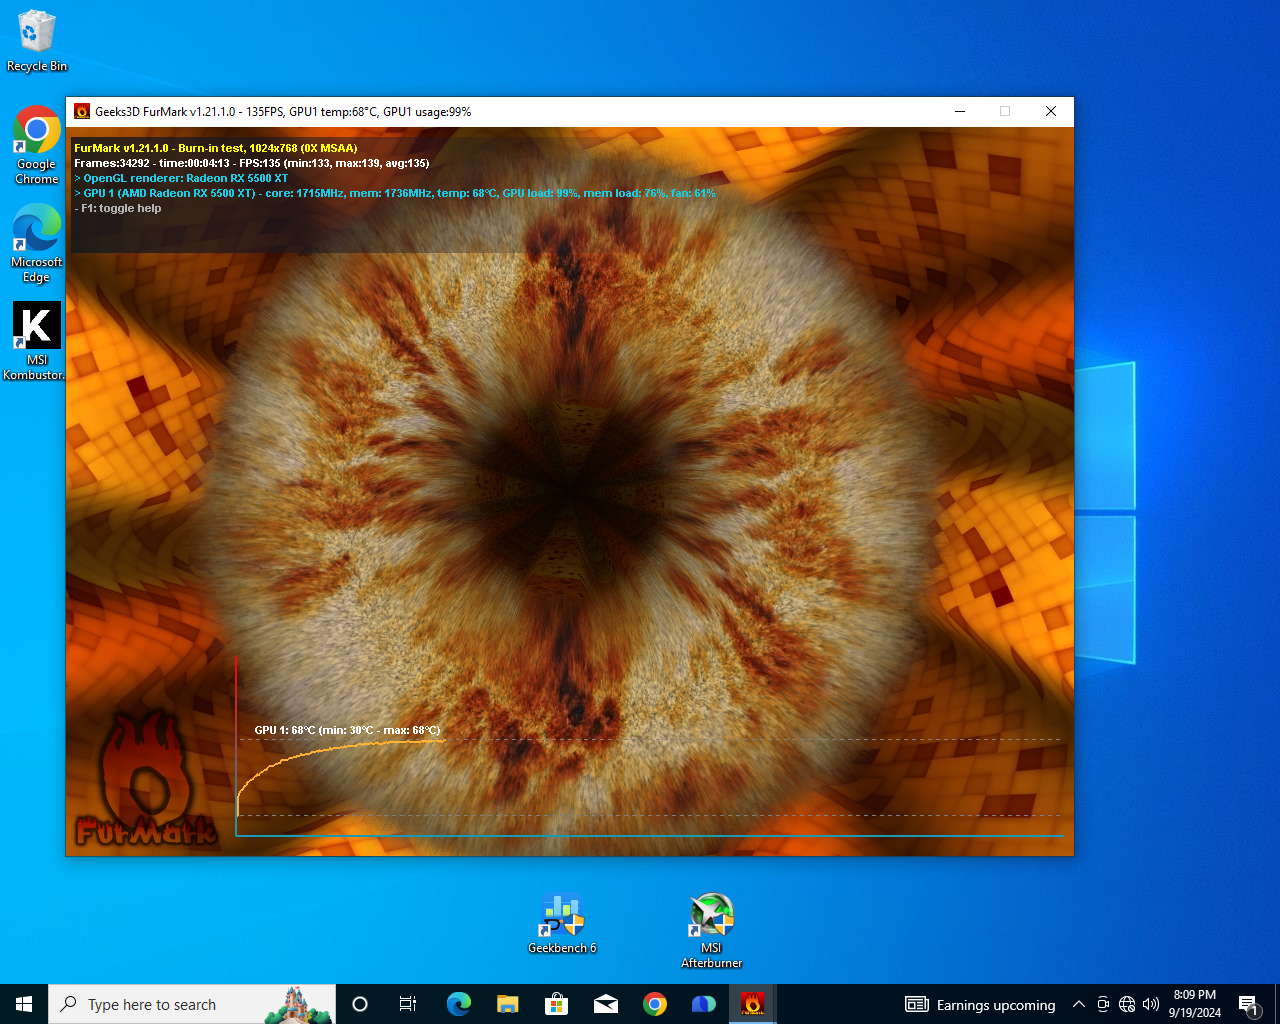
Task: Click the Earnings upcoming news widget
Action: coord(980,1005)
